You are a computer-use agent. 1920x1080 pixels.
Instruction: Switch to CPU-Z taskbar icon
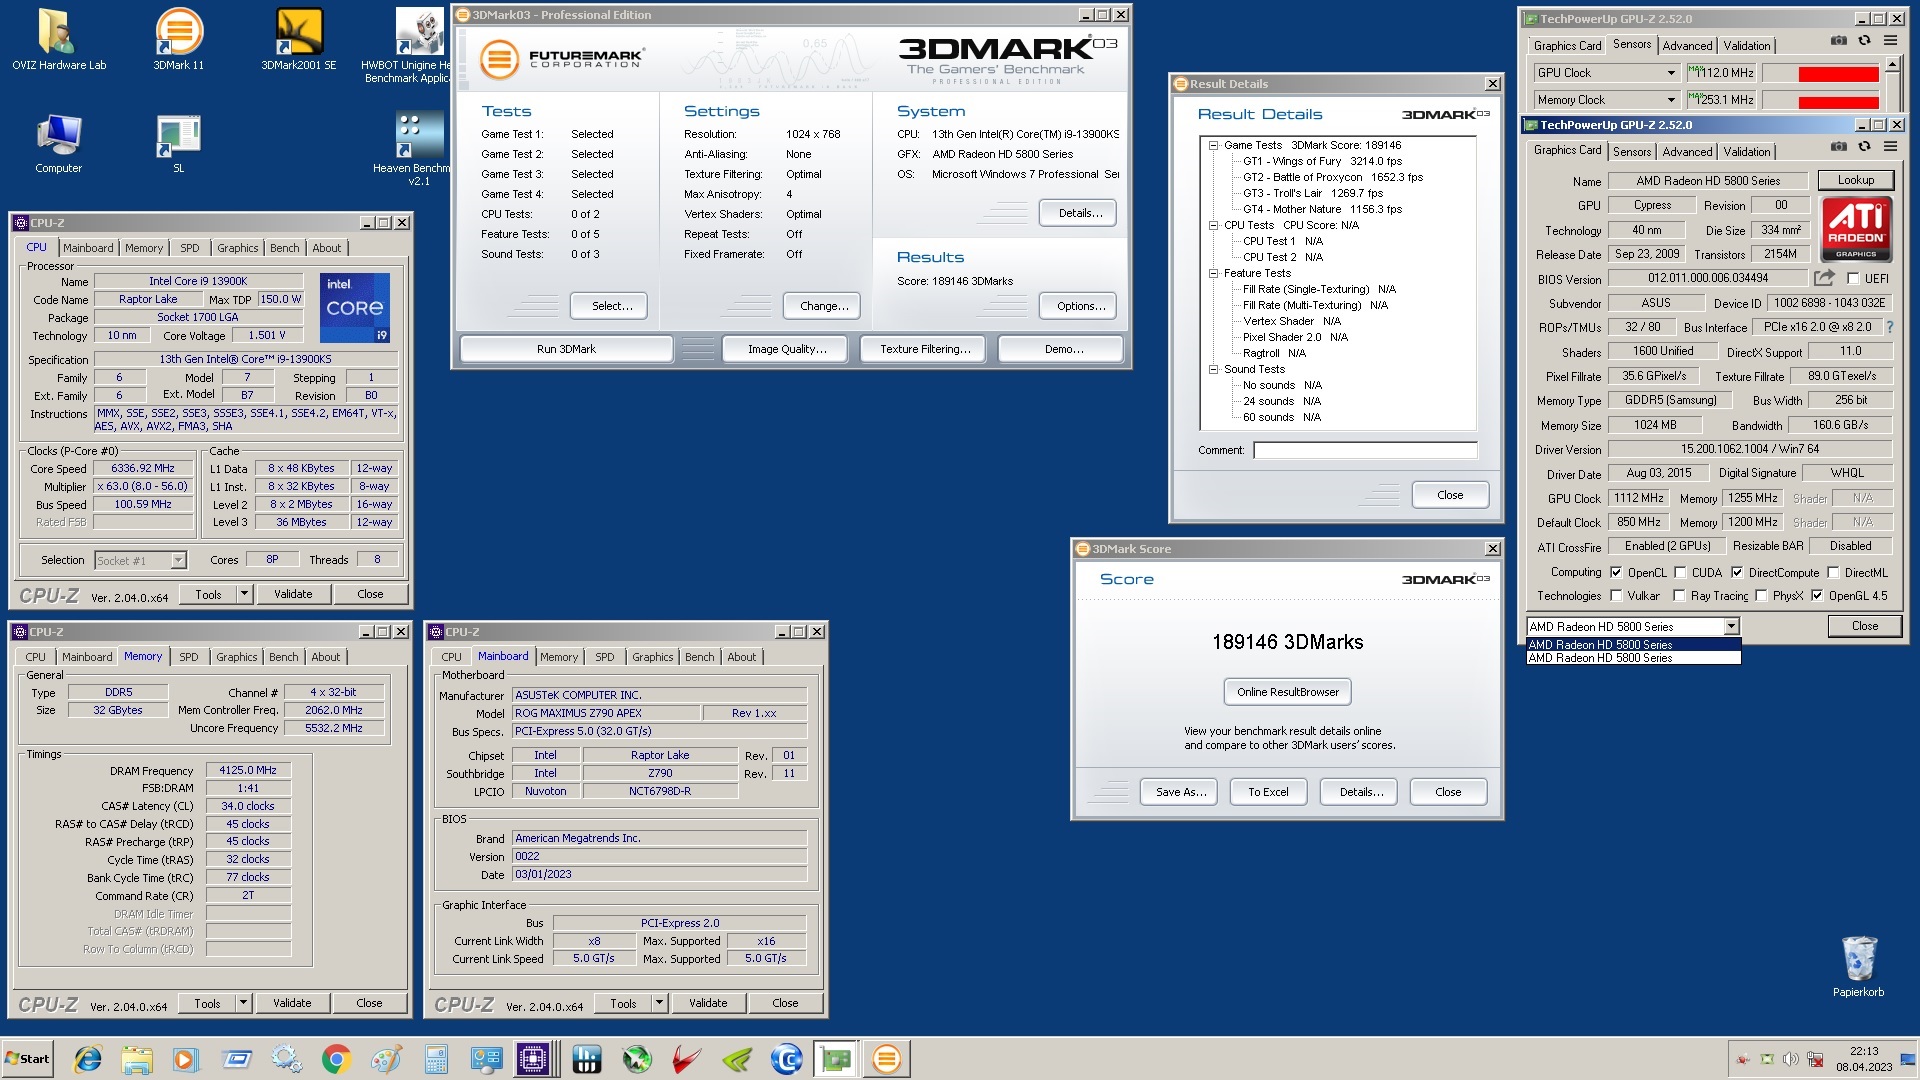point(534,1059)
